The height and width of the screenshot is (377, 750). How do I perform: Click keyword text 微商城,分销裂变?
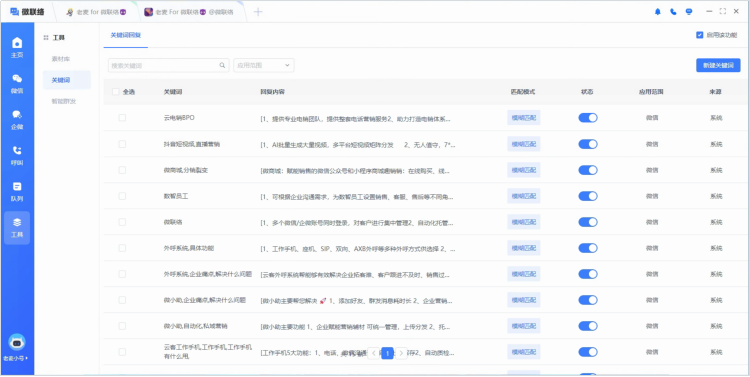(186, 170)
